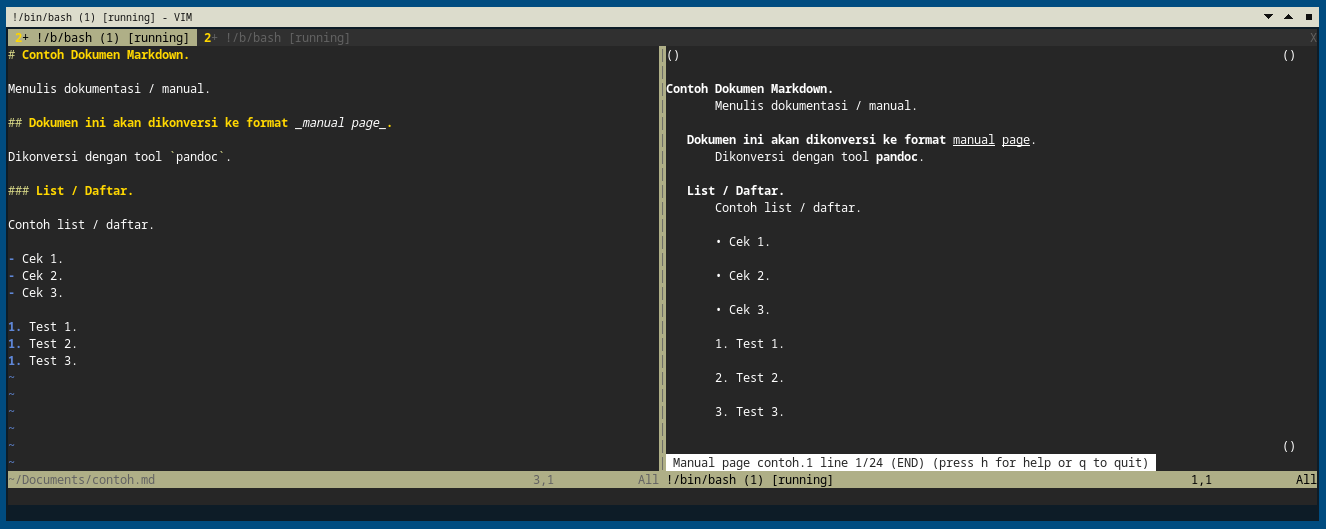The width and height of the screenshot is (1326, 529).
Task: Click 'Menulis dokumentasi / manual.' in man page pane
Action: click(816, 106)
